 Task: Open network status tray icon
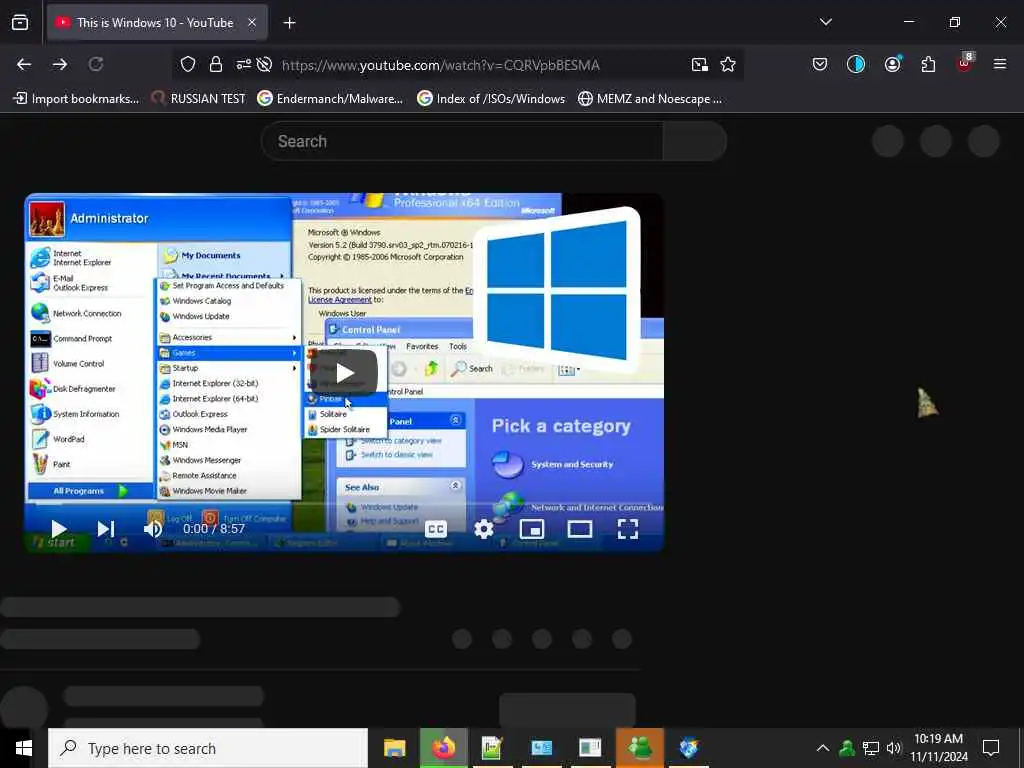point(871,748)
